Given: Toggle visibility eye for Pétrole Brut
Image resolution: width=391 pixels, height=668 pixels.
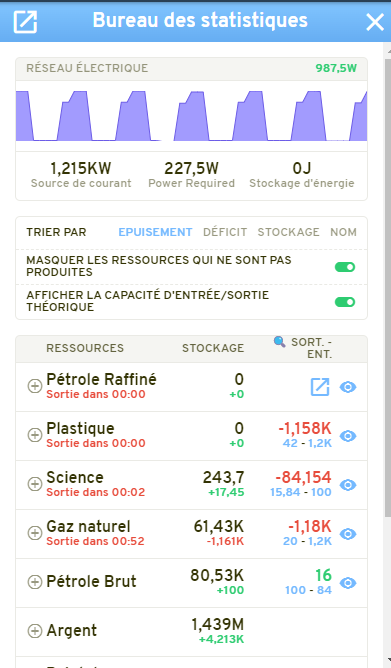Looking at the screenshot, I should tap(348, 583).
